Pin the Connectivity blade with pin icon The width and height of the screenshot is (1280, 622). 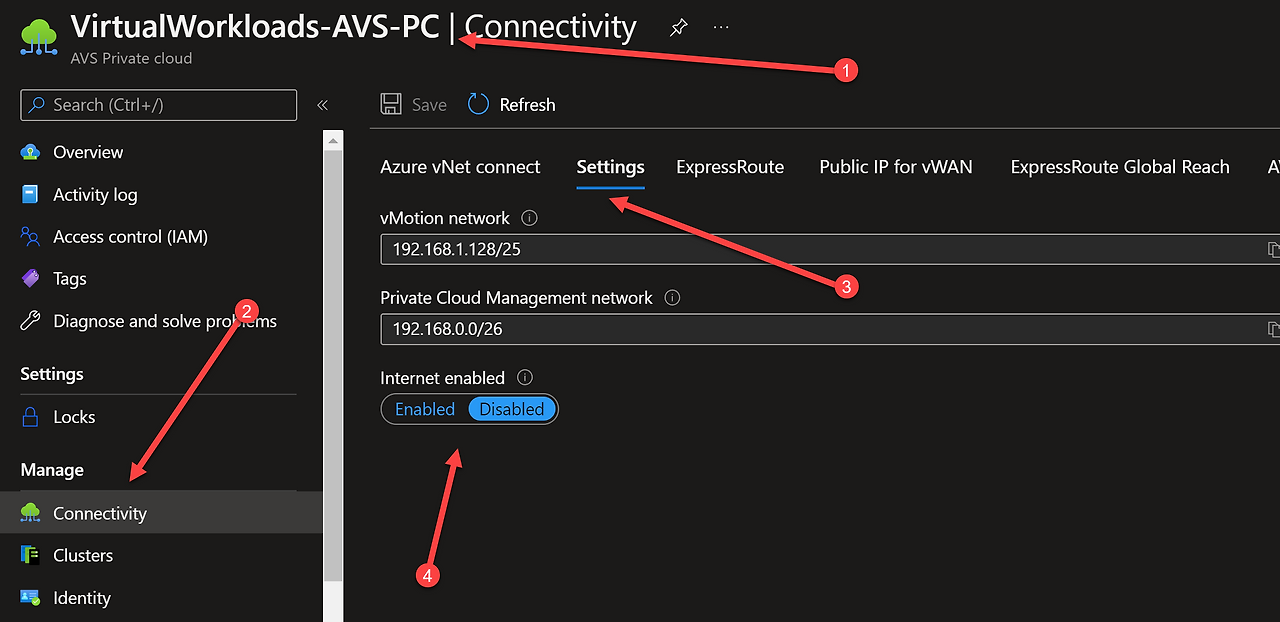[678, 28]
